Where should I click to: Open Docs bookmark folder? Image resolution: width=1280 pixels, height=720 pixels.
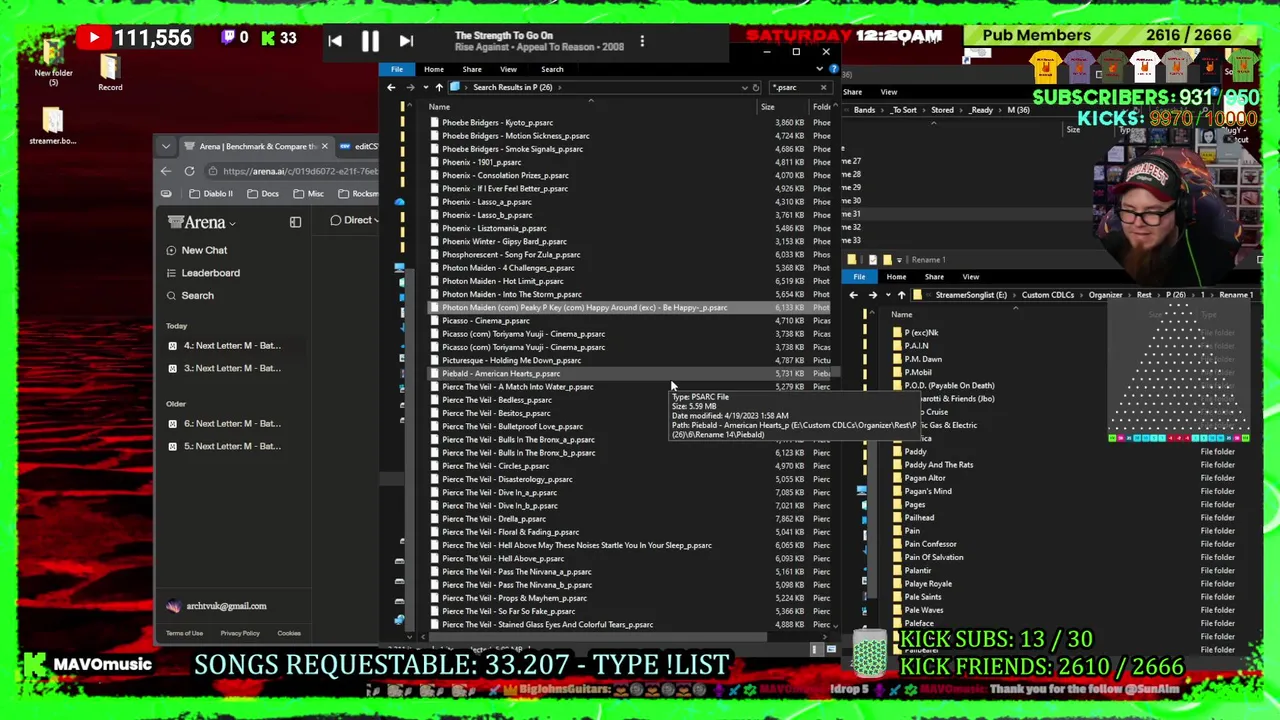pos(263,193)
